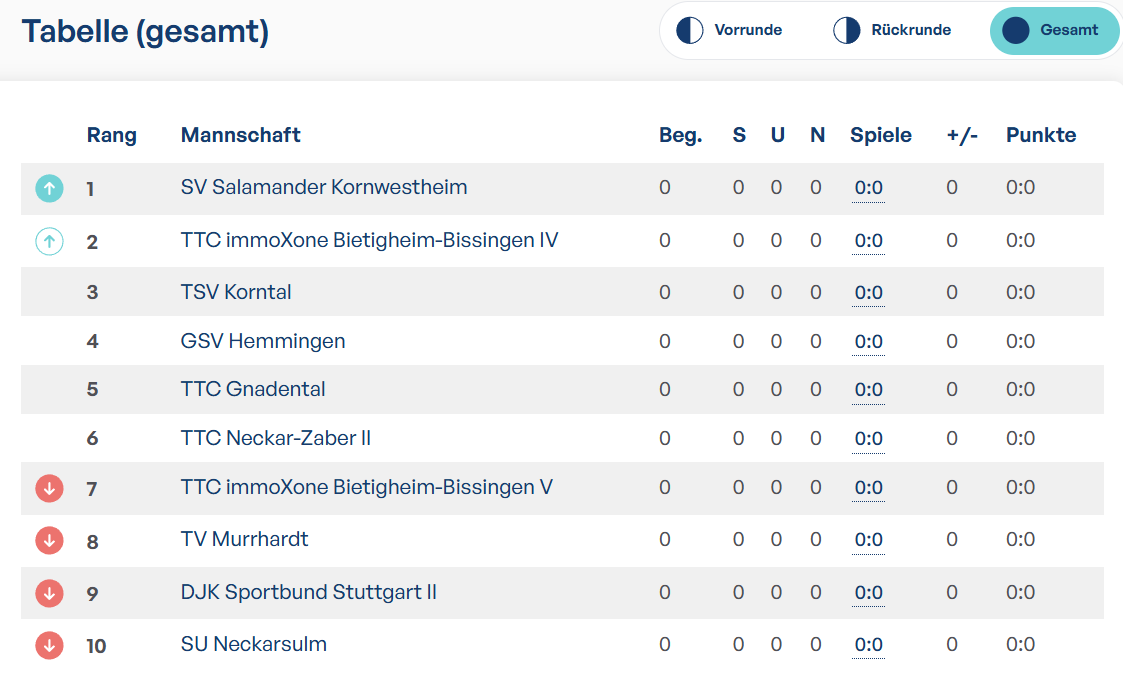This screenshot has height=682, width=1123.
Task: Click the red down arrow beside TV Murrhardt
Action: [49, 541]
